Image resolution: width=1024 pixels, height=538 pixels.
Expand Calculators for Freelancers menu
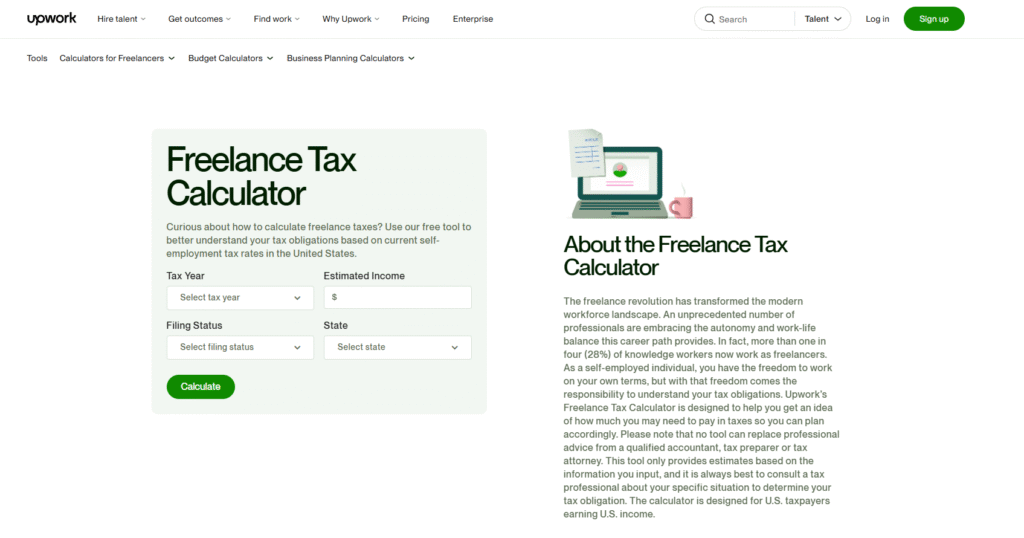(117, 58)
